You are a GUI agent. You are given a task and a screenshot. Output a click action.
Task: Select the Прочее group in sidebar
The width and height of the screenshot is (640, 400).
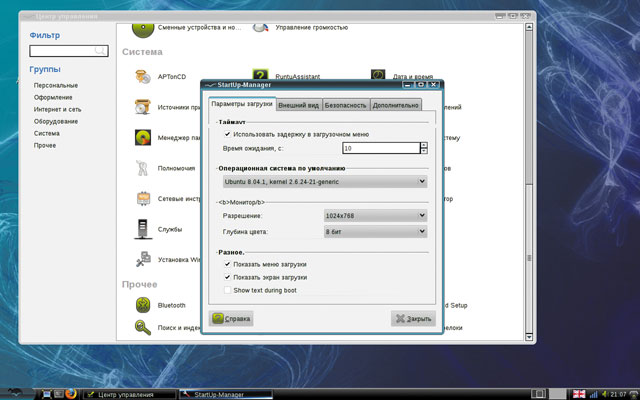coord(45,145)
